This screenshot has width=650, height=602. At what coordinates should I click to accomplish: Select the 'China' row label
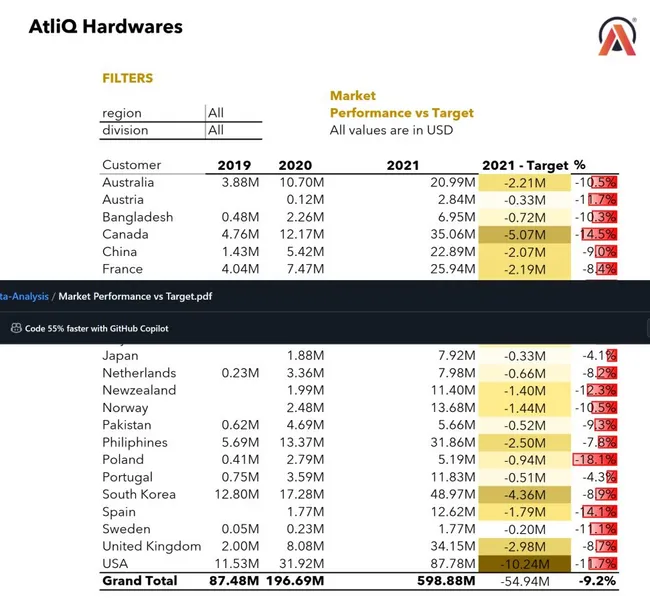(x=119, y=252)
